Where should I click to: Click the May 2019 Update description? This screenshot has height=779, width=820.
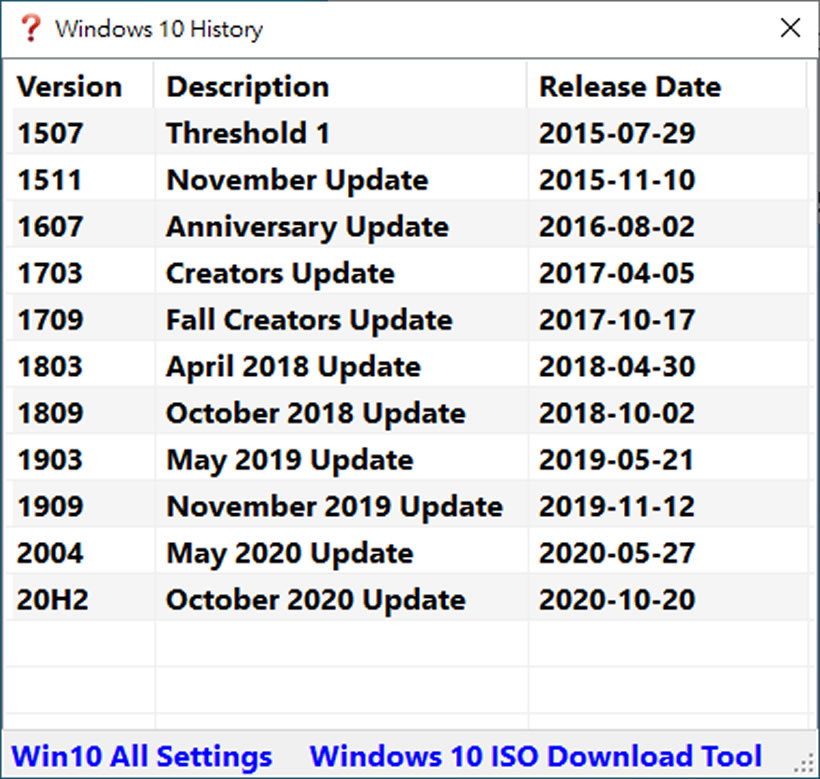click(x=289, y=460)
